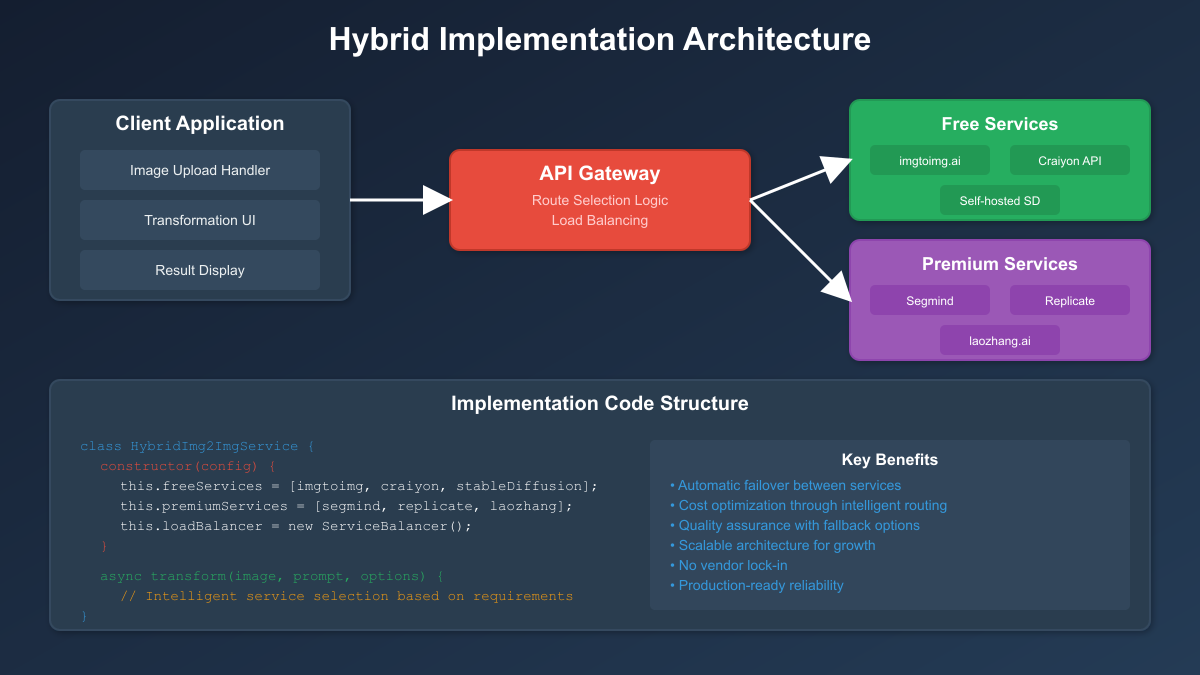
Task: Click the Result Display box
Action: tap(200, 270)
